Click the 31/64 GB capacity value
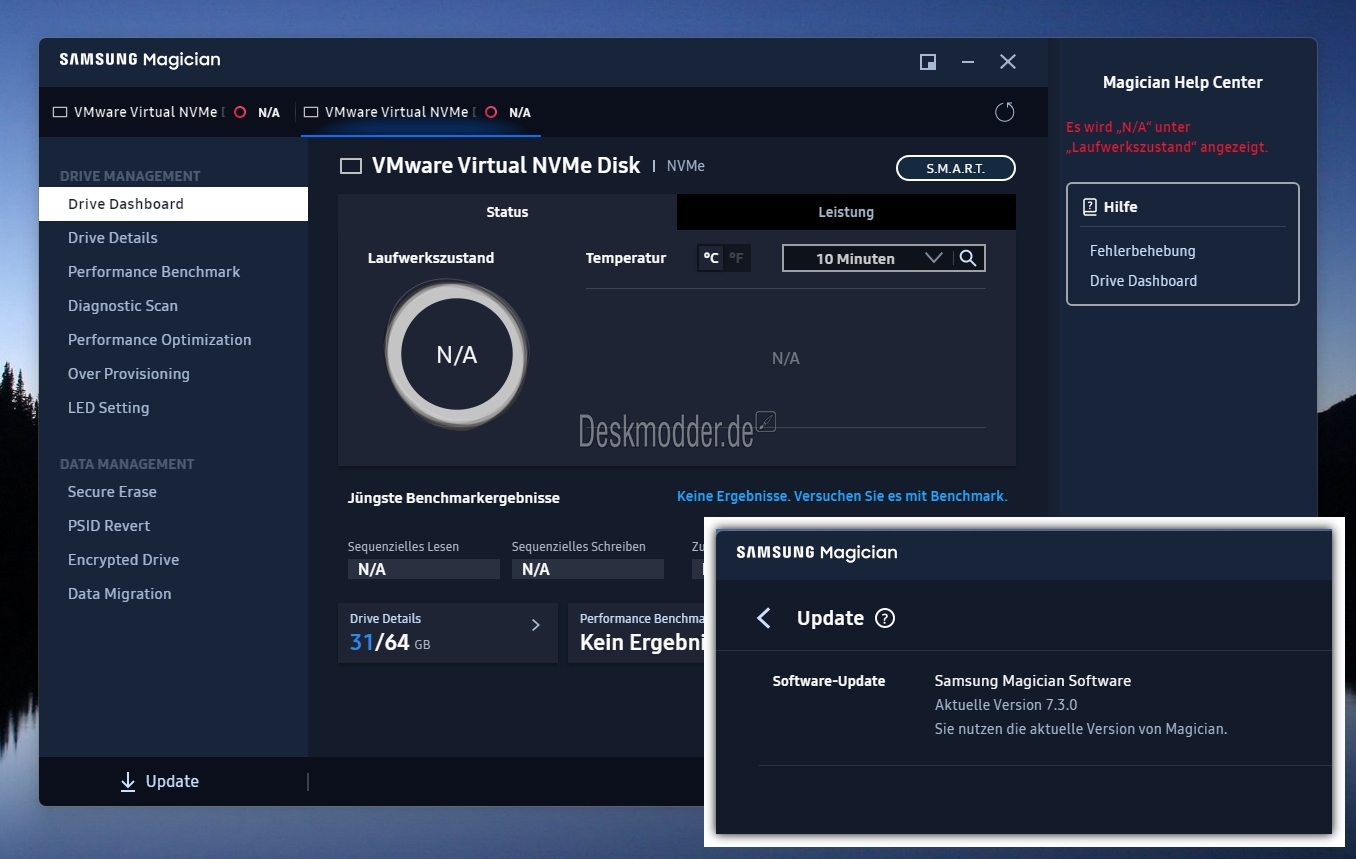The width and height of the screenshot is (1356, 859). [x=390, y=643]
